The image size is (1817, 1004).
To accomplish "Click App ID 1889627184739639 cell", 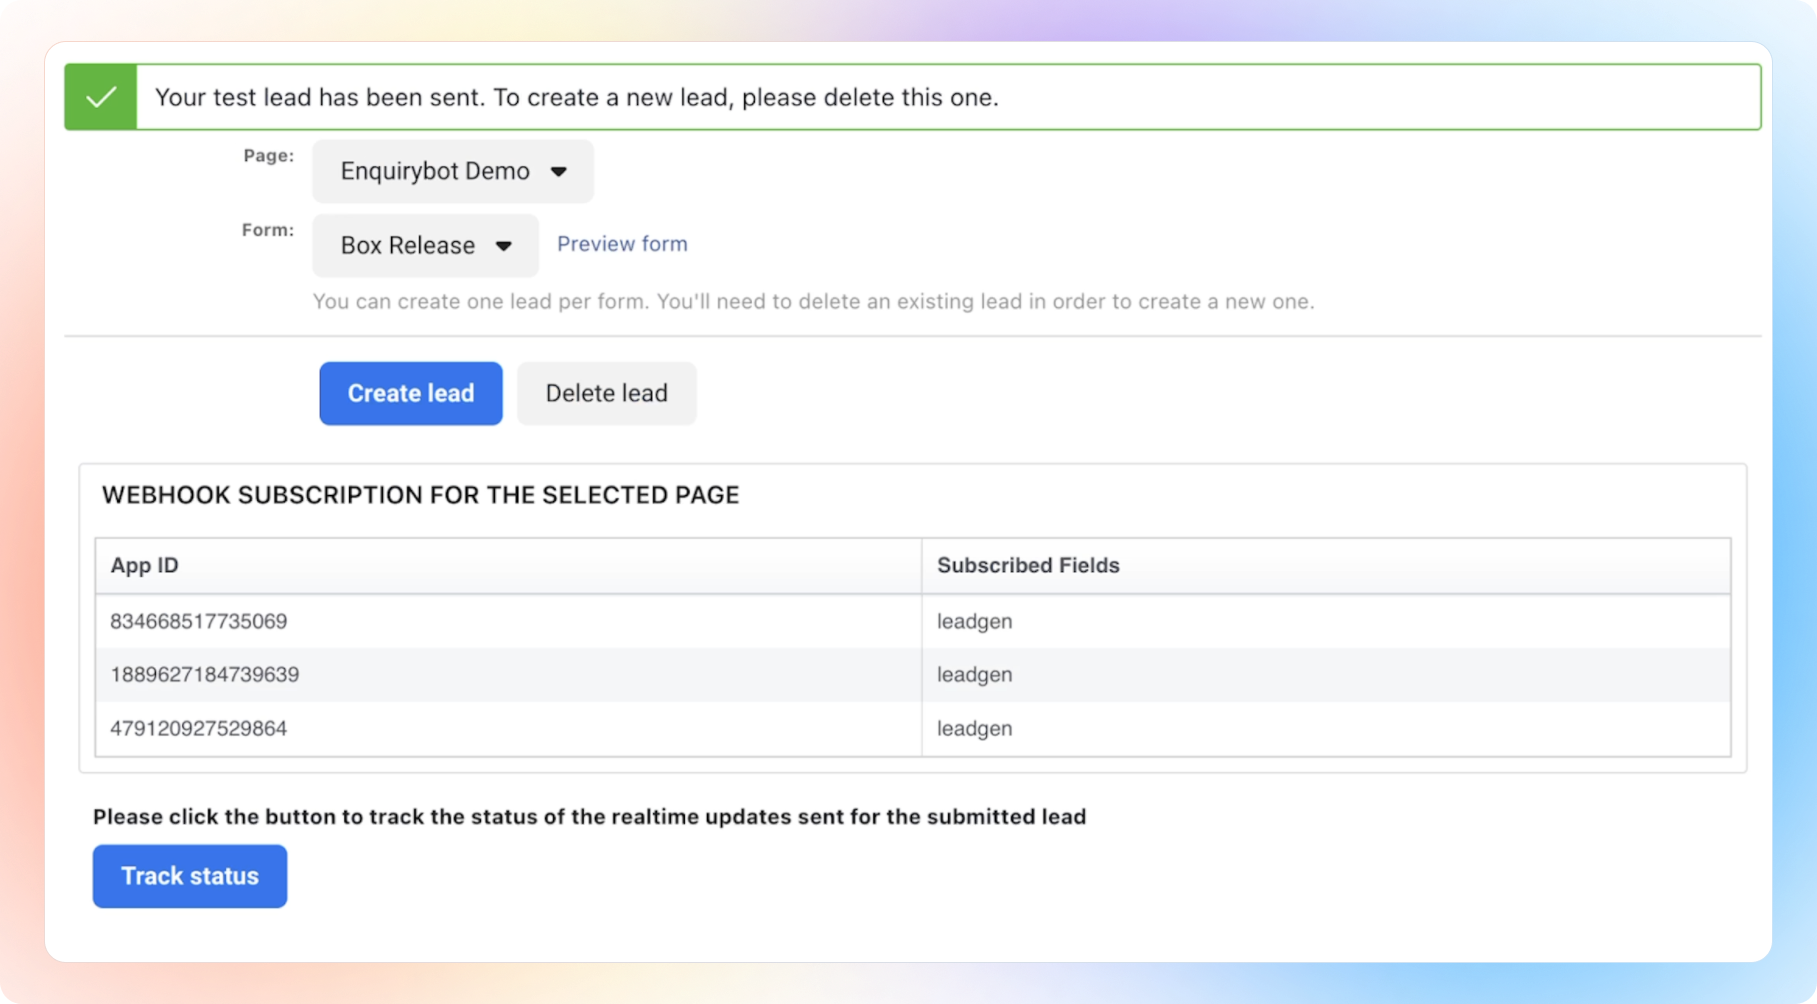I will 205,675.
